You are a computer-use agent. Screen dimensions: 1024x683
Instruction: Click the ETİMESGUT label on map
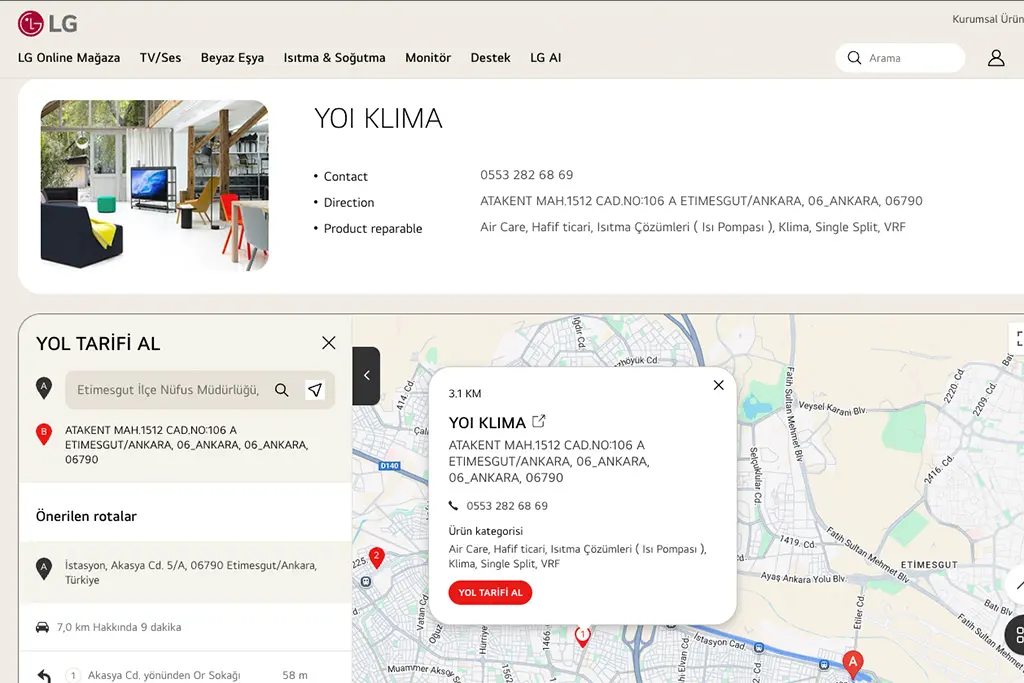click(929, 565)
